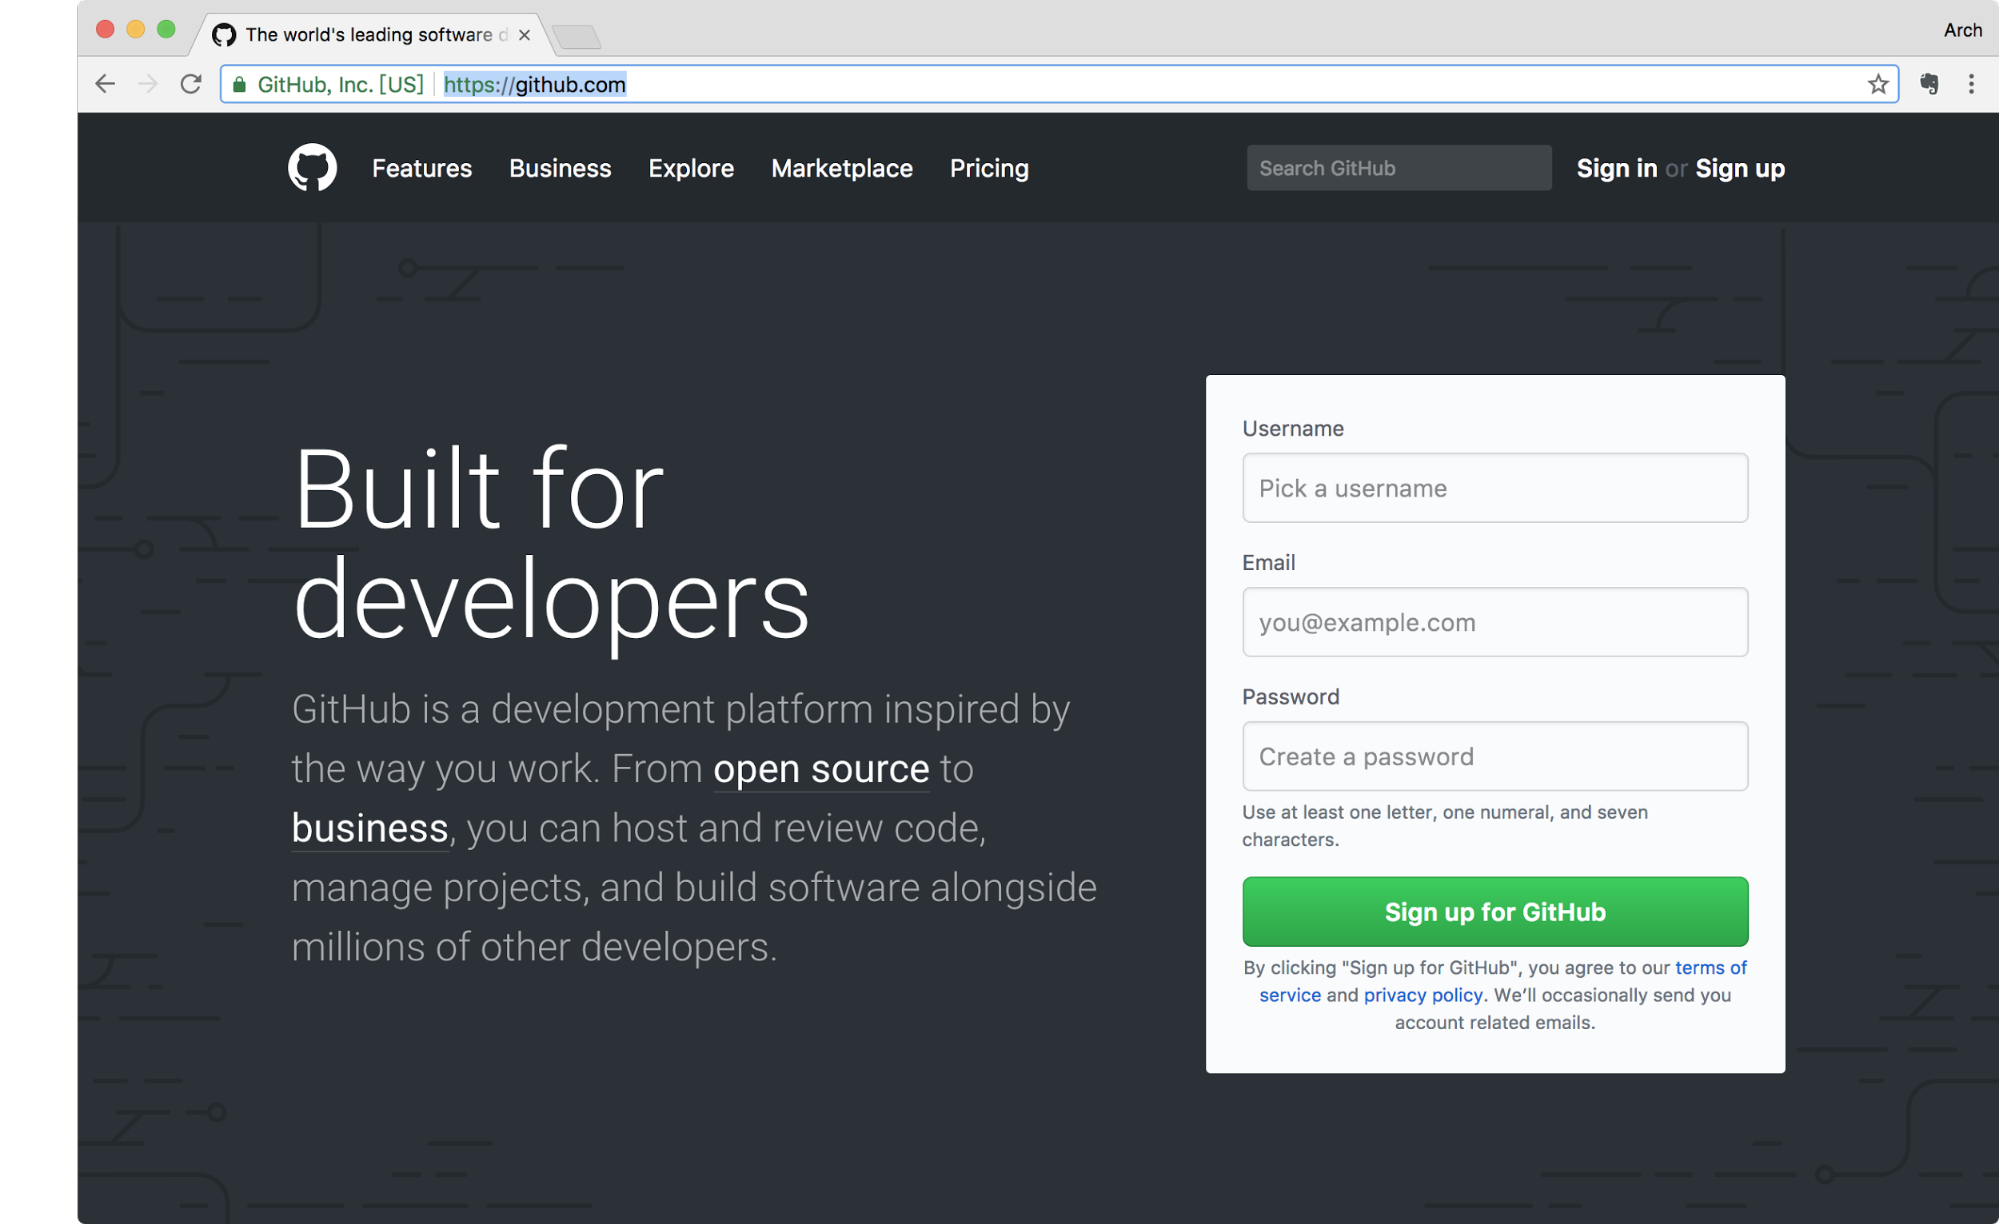Click the 'you@example.com' email field
The height and width of the screenshot is (1225, 1999).
pos(1495,622)
